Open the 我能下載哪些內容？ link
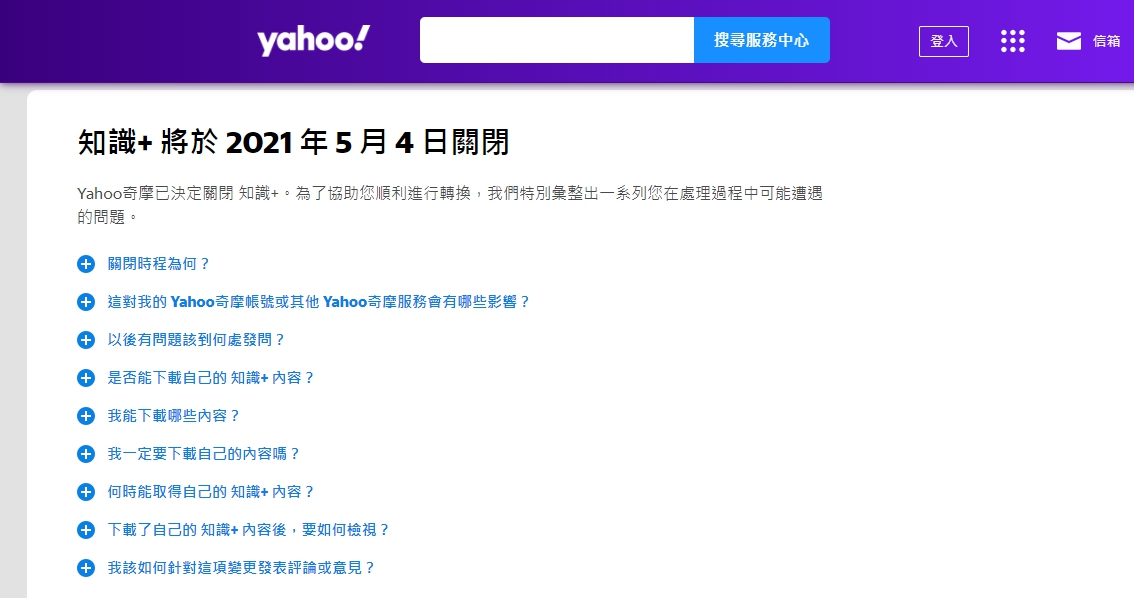The height and width of the screenshot is (598, 1134). coord(172,415)
